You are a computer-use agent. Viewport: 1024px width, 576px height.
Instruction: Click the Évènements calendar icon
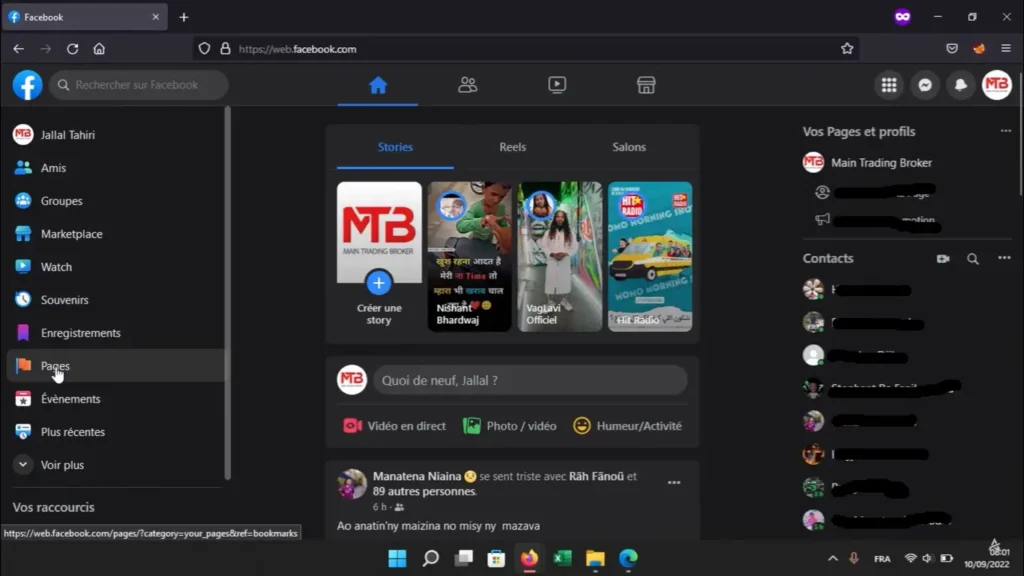23,398
